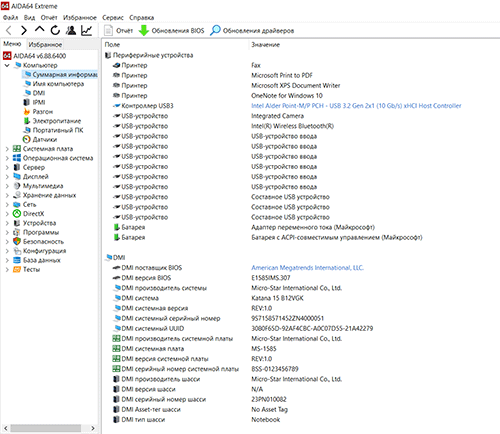
Task: Switch to the Меню tab
Action: [12, 44]
